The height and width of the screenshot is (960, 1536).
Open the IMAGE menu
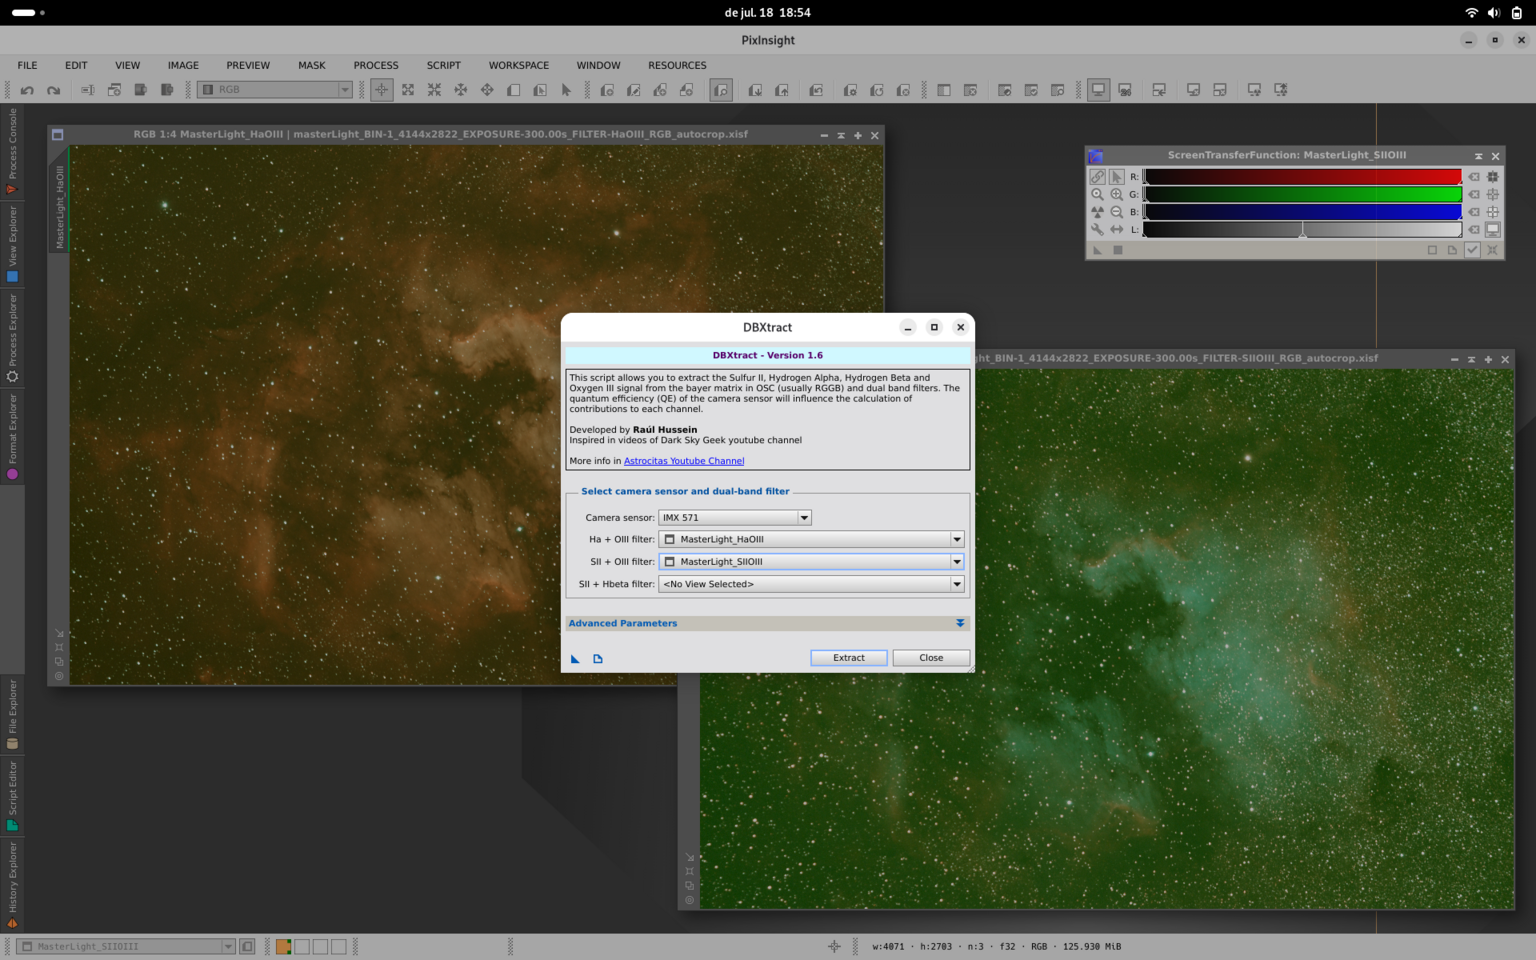(x=183, y=65)
